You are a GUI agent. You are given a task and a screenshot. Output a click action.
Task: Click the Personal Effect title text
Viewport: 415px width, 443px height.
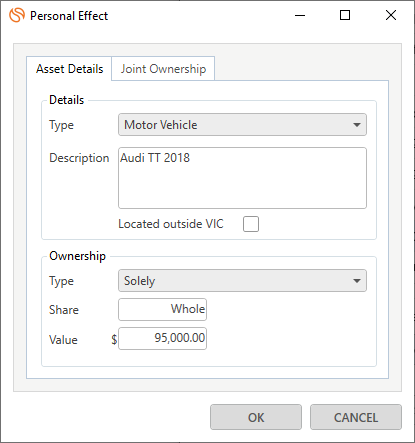(69, 16)
